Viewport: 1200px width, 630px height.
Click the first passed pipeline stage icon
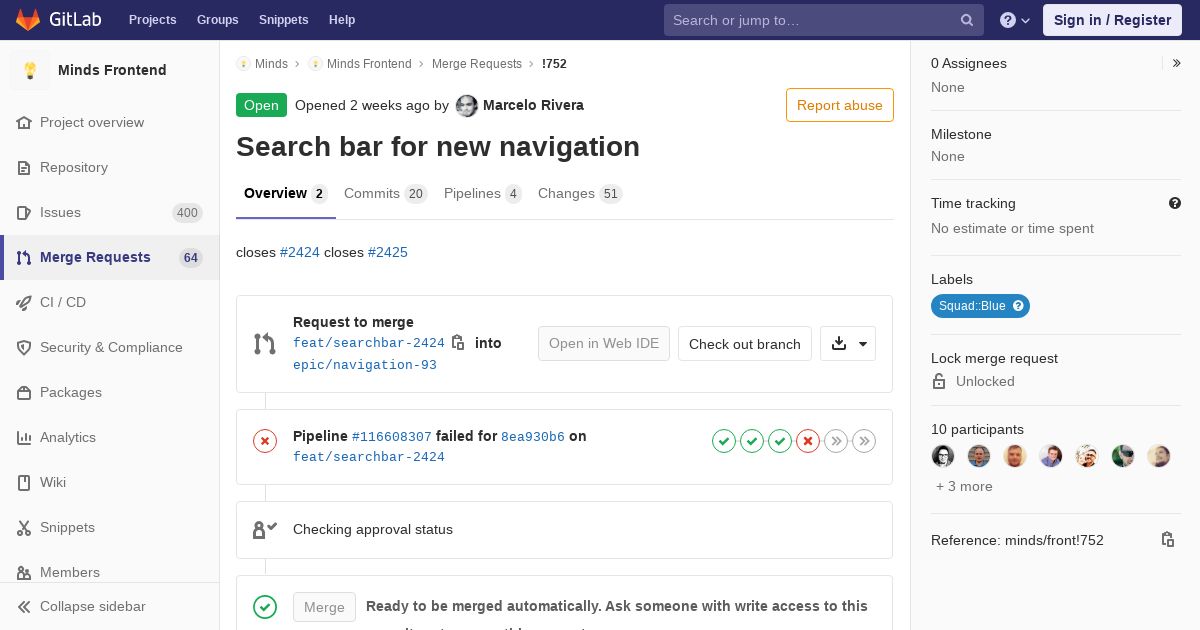[724, 441]
